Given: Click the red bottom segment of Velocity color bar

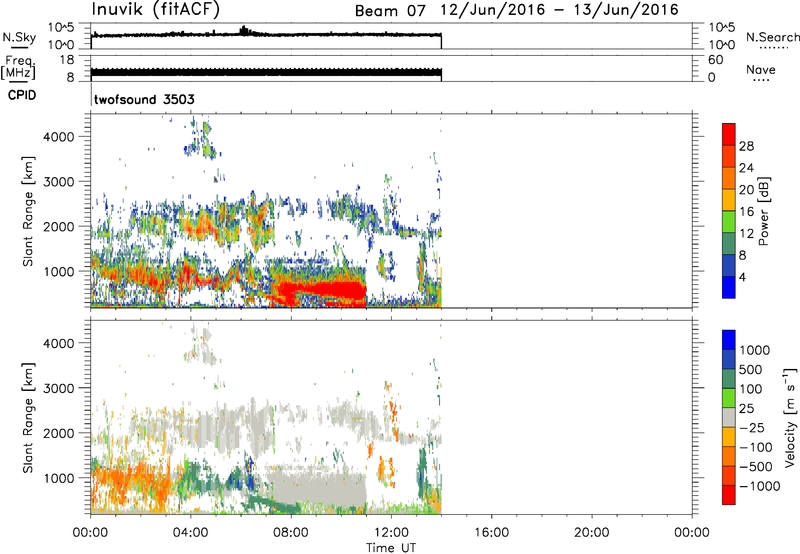Looking at the screenshot, I should pos(729,495).
